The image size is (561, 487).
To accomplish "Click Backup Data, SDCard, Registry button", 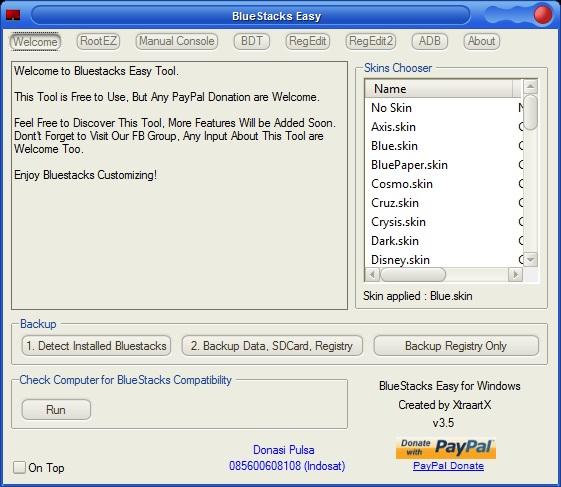I will [x=272, y=346].
